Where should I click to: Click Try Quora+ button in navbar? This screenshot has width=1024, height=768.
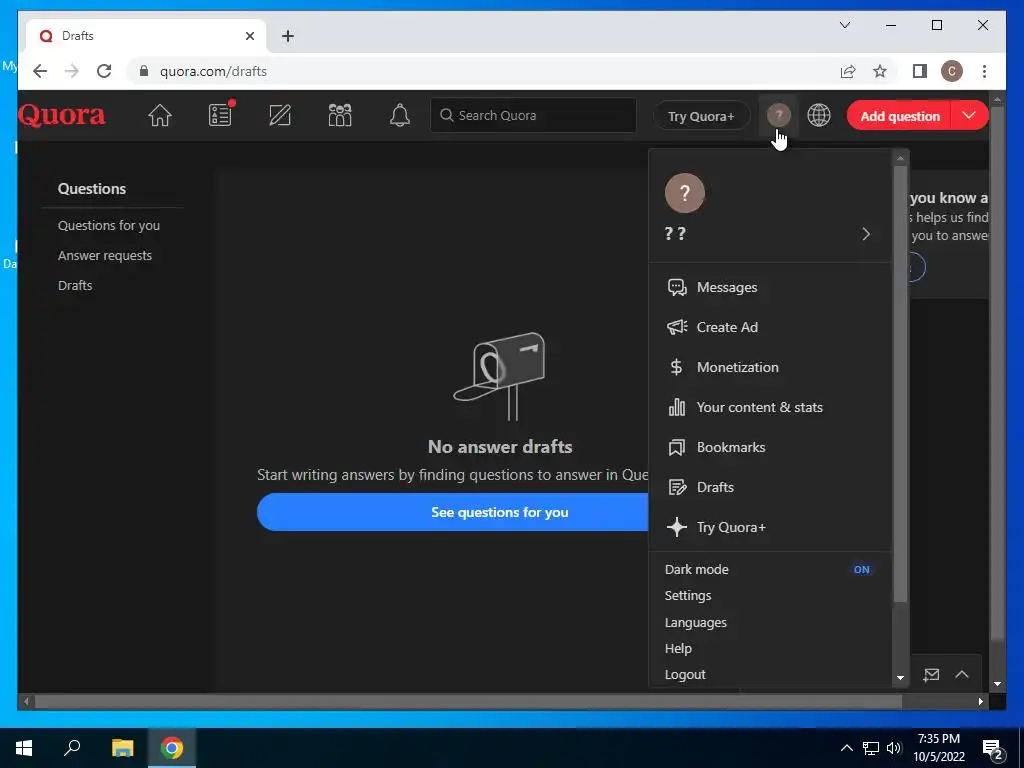coord(701,116)
